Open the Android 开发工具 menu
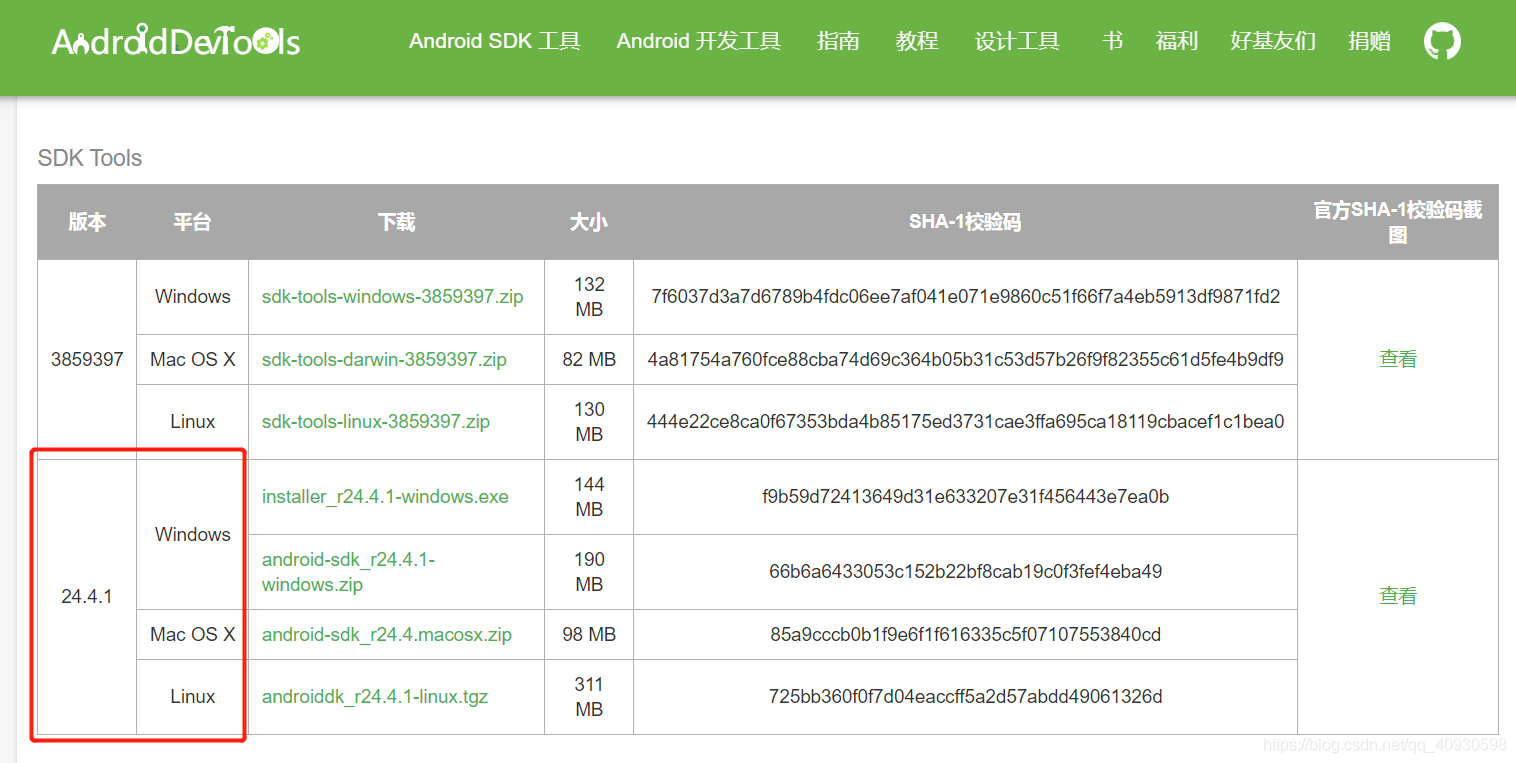Image resolution: width=1516 pixels, height=763 pixels. pyautogui.click(x=699, y=41)
